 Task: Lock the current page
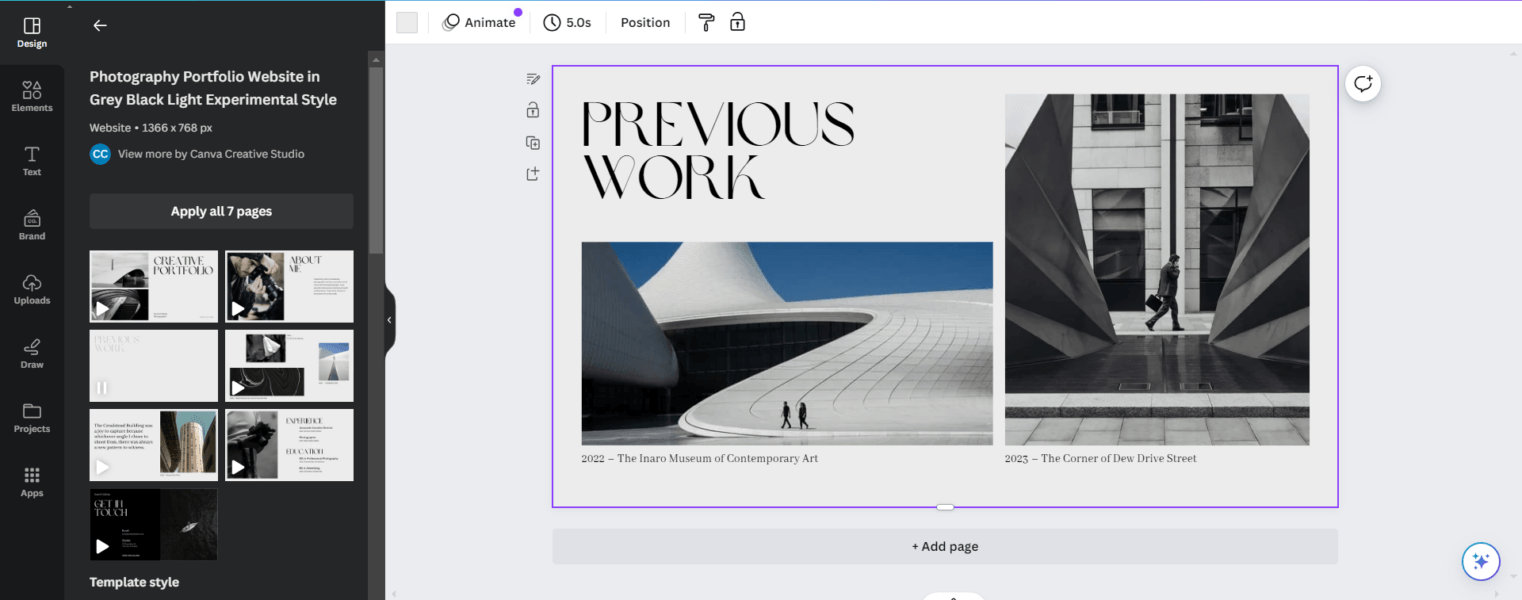pyautogui.click(x=533, y=110)
